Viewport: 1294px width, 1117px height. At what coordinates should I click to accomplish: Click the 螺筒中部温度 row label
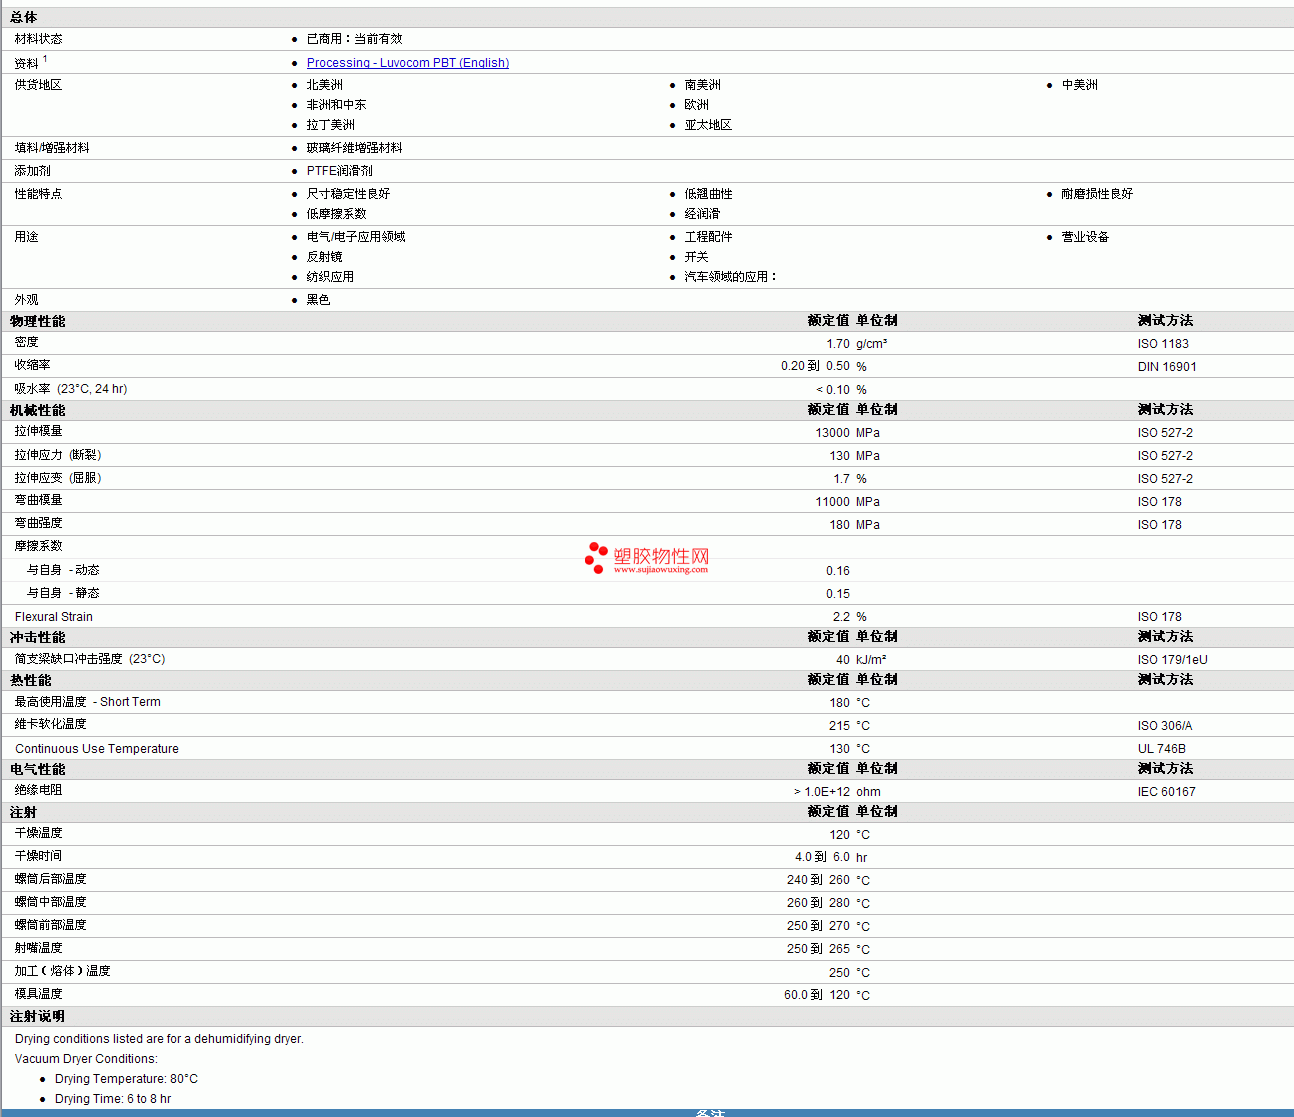50,902
